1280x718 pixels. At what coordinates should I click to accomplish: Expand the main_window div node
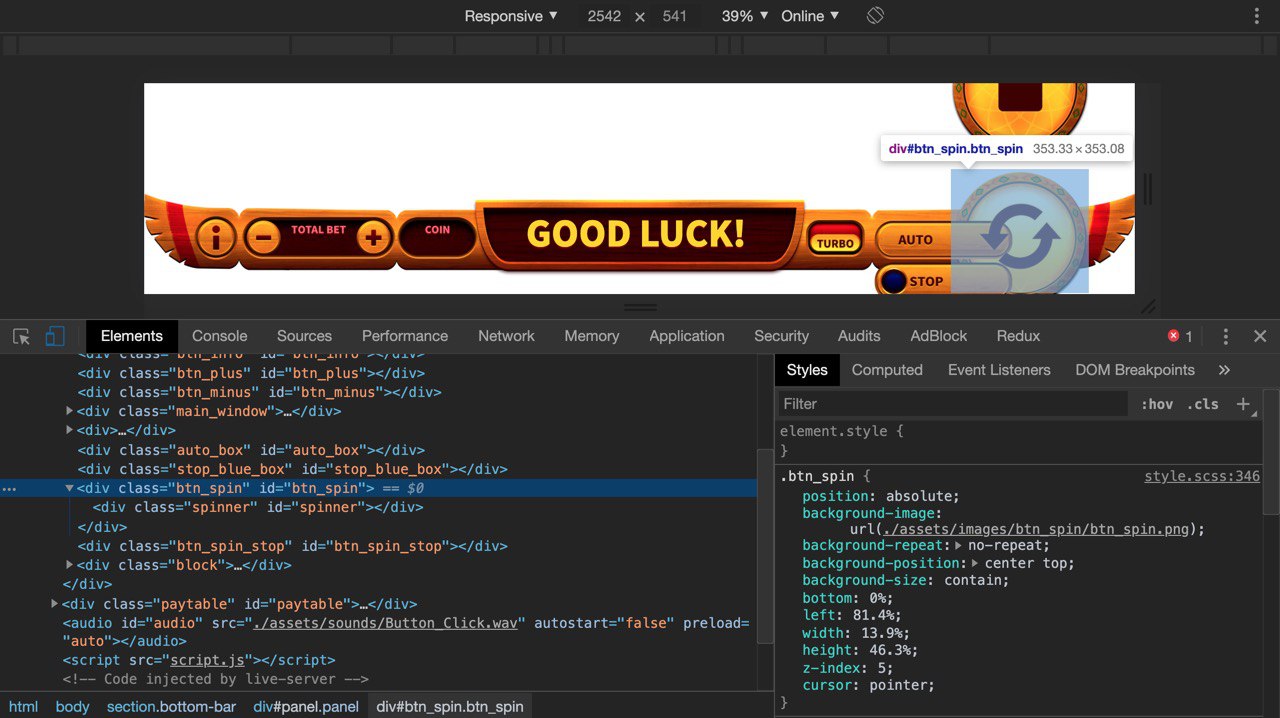click(70, 411)
